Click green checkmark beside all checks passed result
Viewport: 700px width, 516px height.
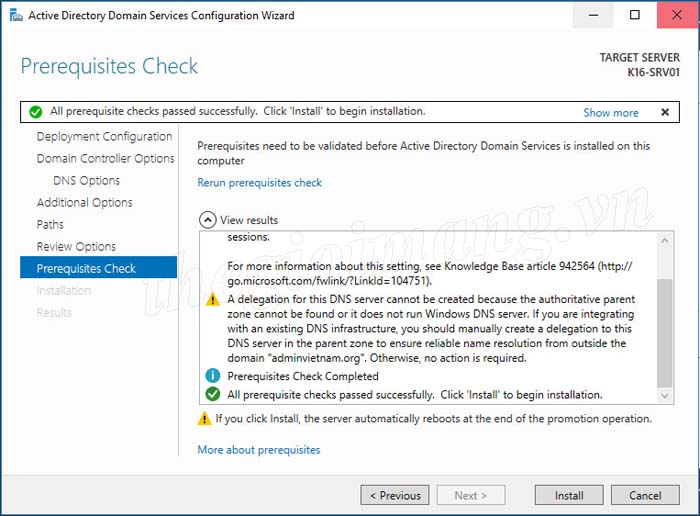[x=212, y=395]
